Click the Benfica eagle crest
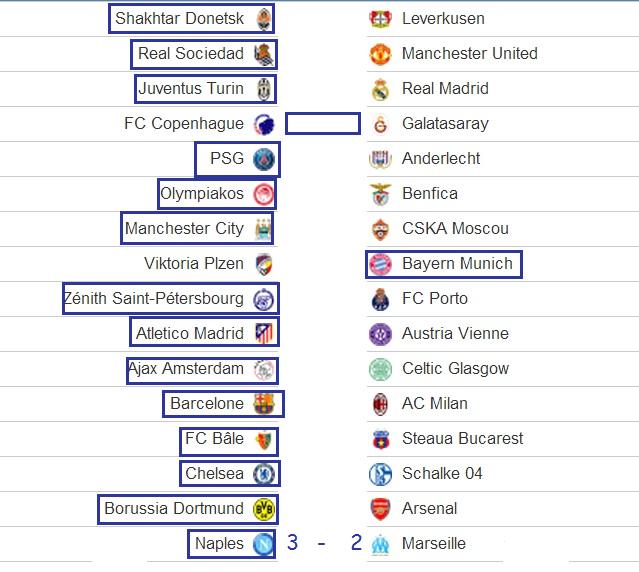This screenshot has width=639, height=572. click(x=380, y=194)
